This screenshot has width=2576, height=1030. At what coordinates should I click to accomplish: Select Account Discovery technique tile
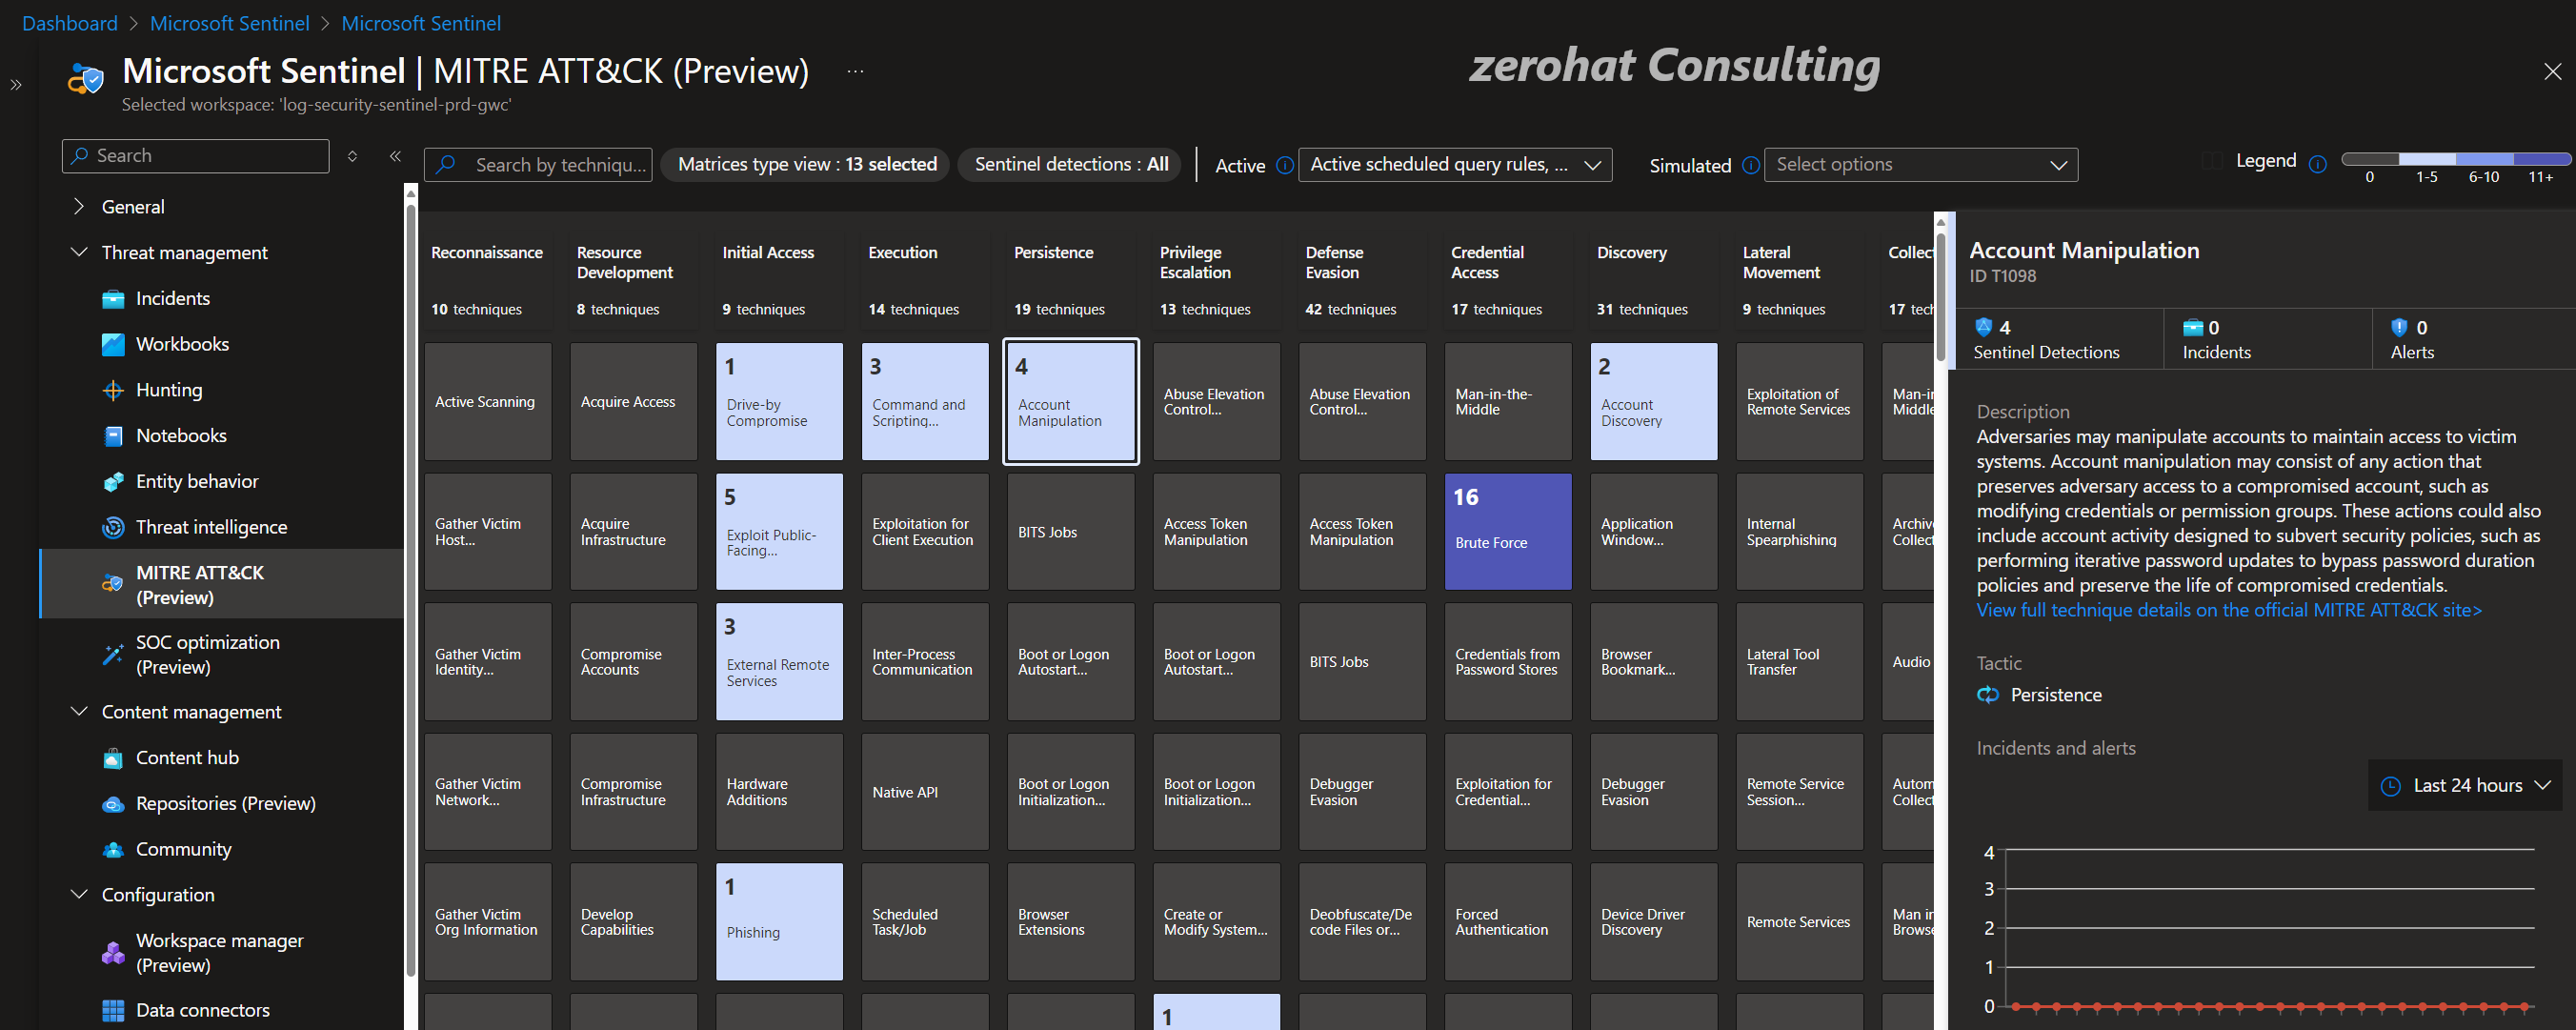pos(1653,402)
